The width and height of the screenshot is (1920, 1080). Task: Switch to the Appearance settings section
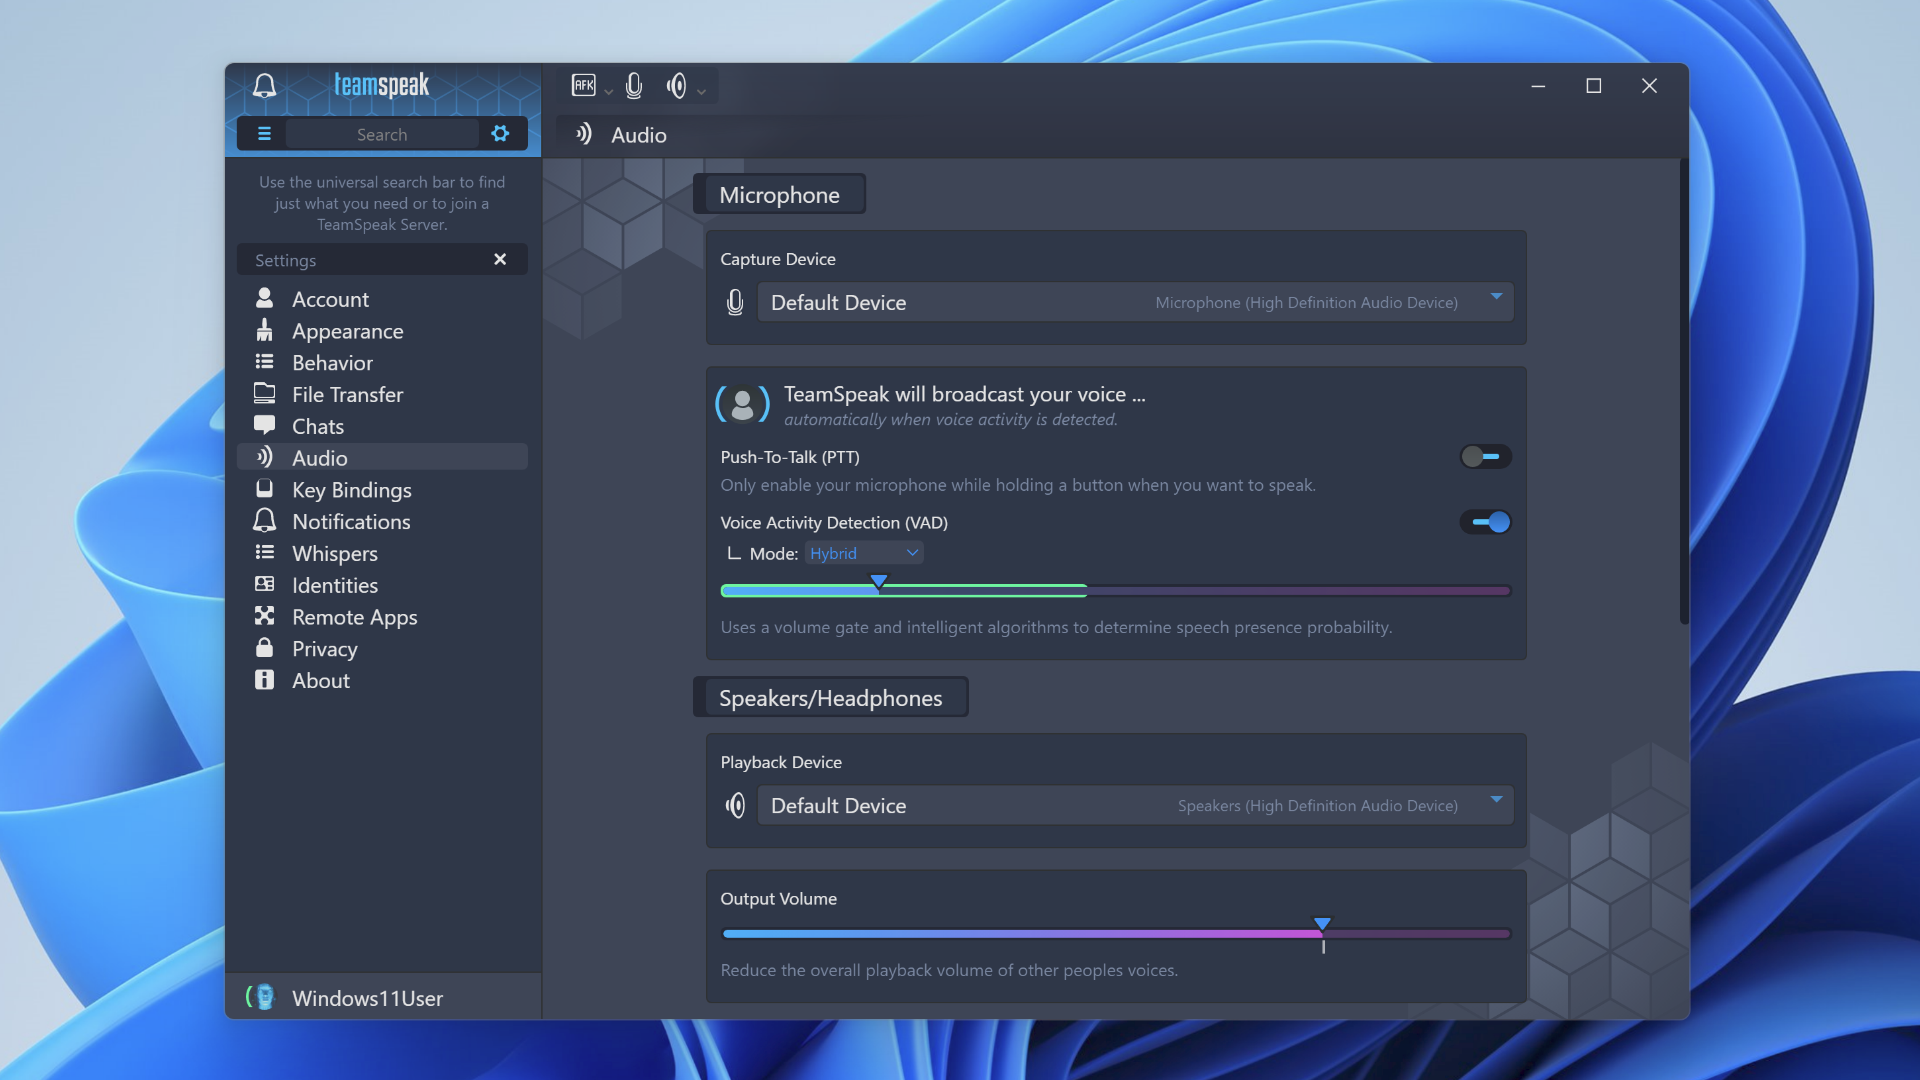347,331
